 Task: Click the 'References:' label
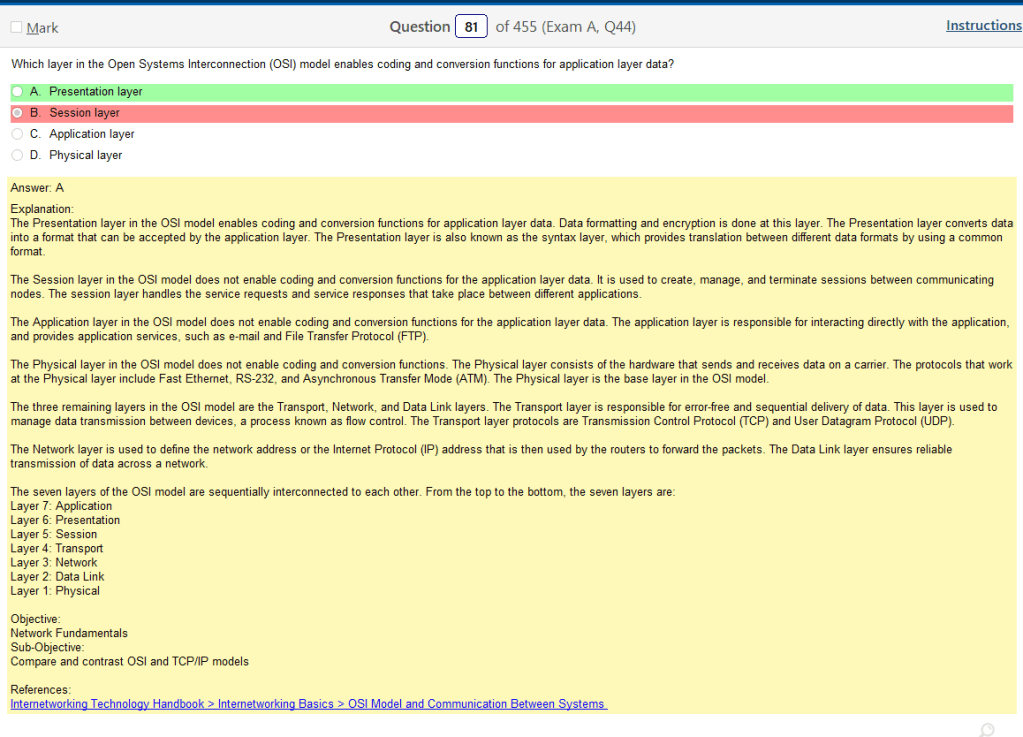click(x=41, y=690)
